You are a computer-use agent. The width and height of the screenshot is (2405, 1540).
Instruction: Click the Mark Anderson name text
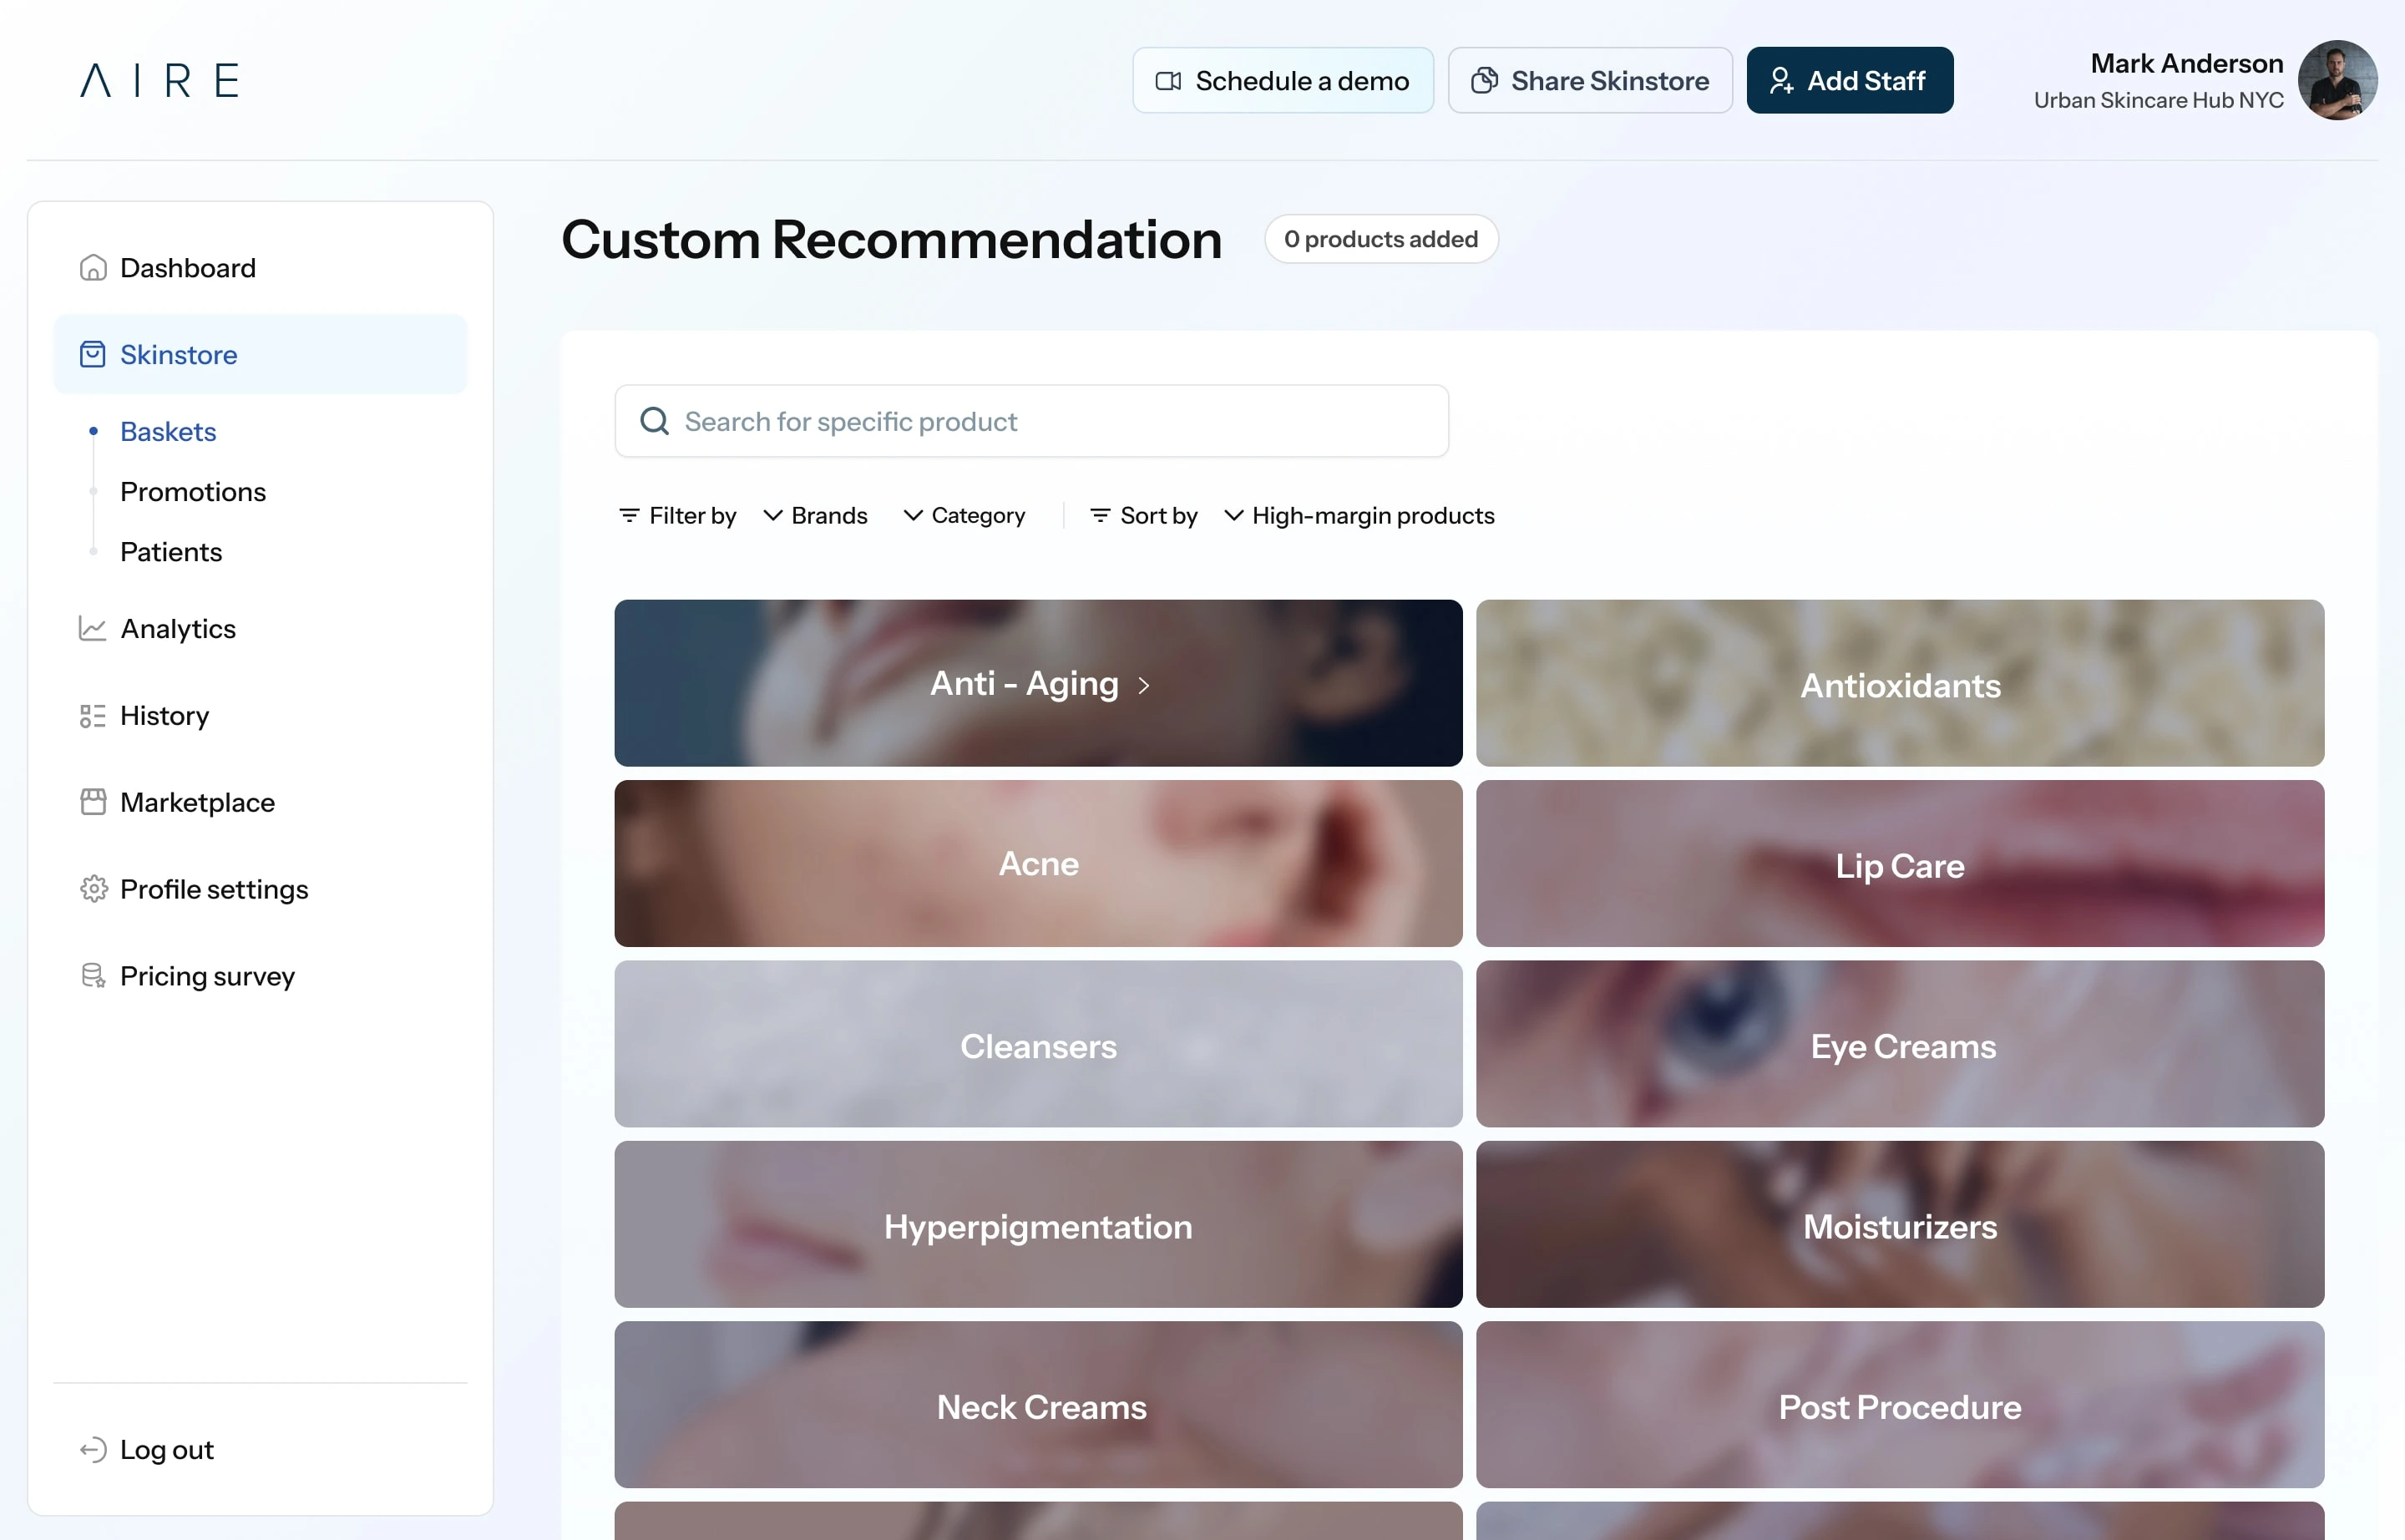(x=2187, y=63)
